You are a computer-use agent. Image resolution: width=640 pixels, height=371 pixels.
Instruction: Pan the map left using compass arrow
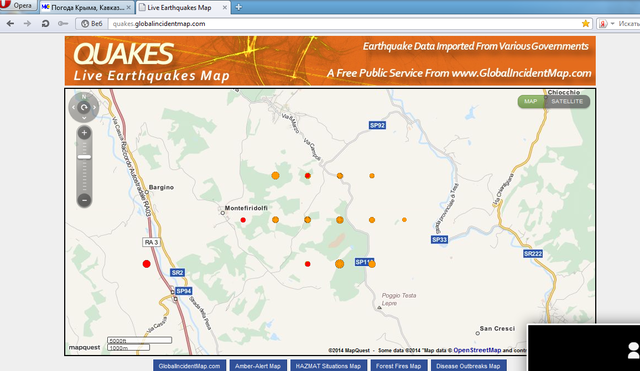tap(73, 107)
